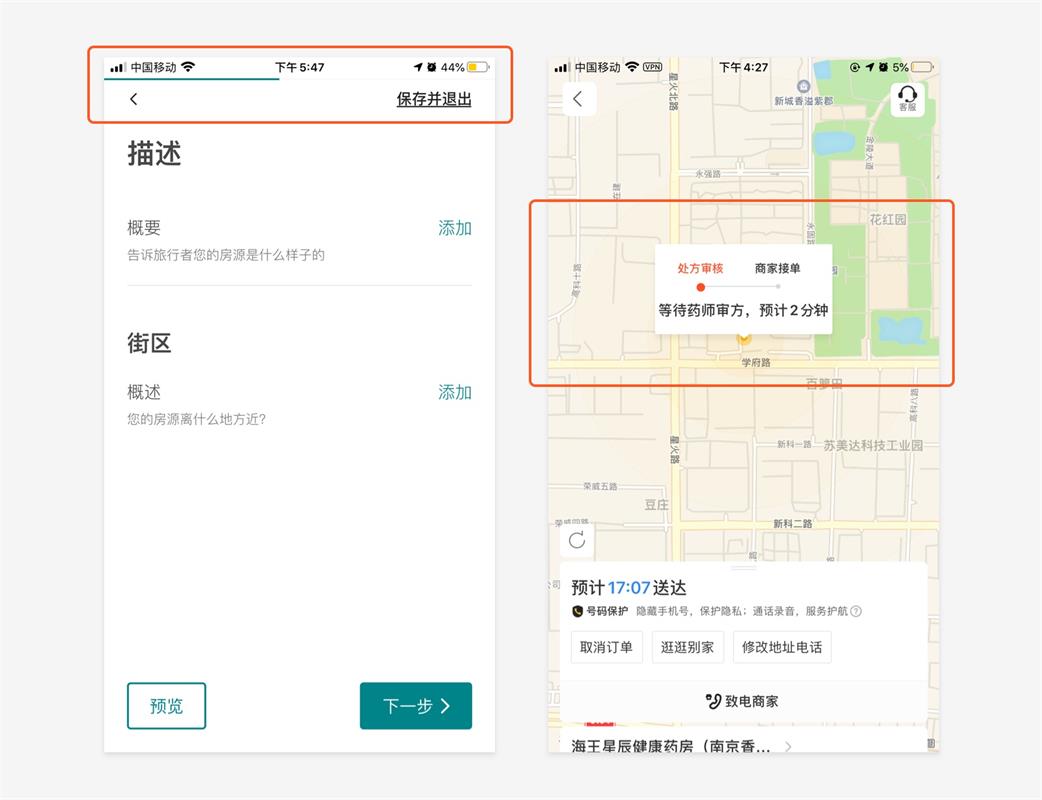
Task: Tap the 逛逛别家 button
Action: (688, 647)
